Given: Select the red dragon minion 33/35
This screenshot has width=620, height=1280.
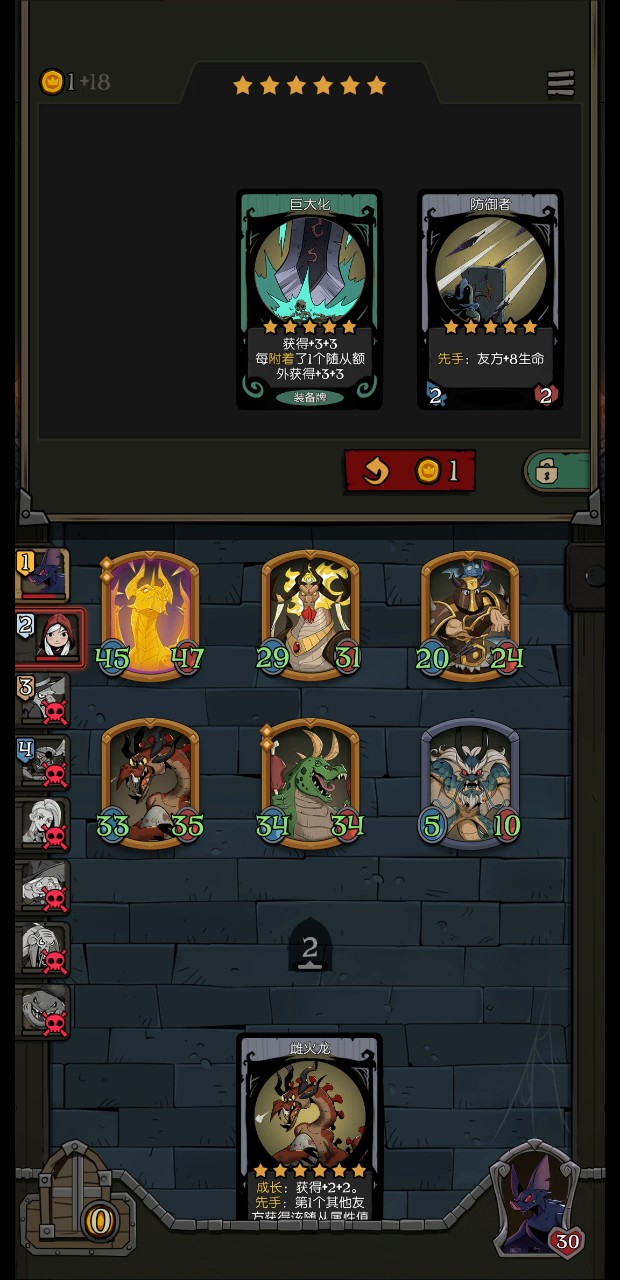Looking at the screenshot, I should tap(150, 783).
